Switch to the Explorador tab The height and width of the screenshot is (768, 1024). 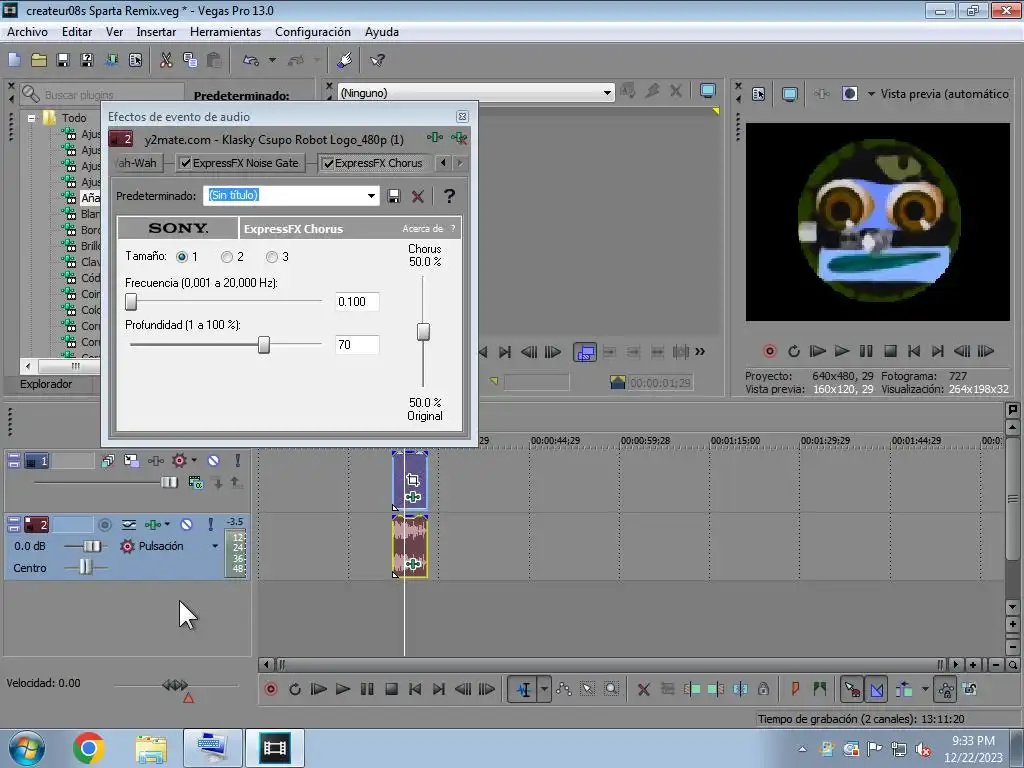(x=46, y=384)
